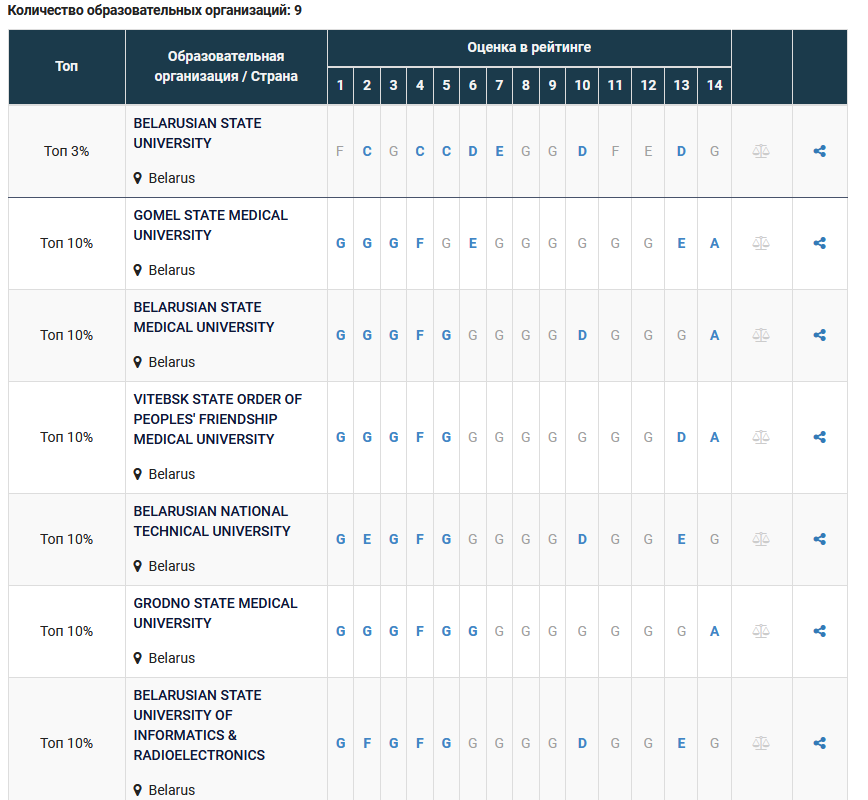Compare Vitebsk State Medical University via scales icon
This screenshot has width=868, height=800.
click(x=761, y=437)
